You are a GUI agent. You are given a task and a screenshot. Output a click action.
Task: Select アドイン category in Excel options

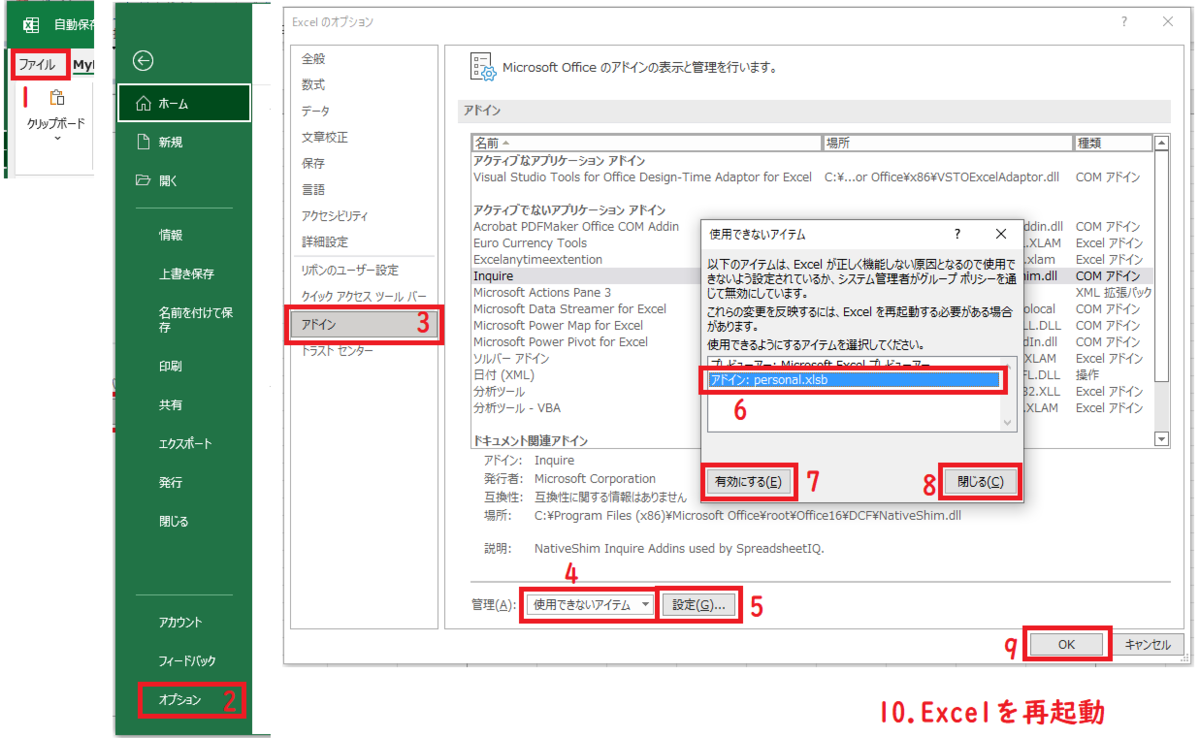(x=364, y=324)
